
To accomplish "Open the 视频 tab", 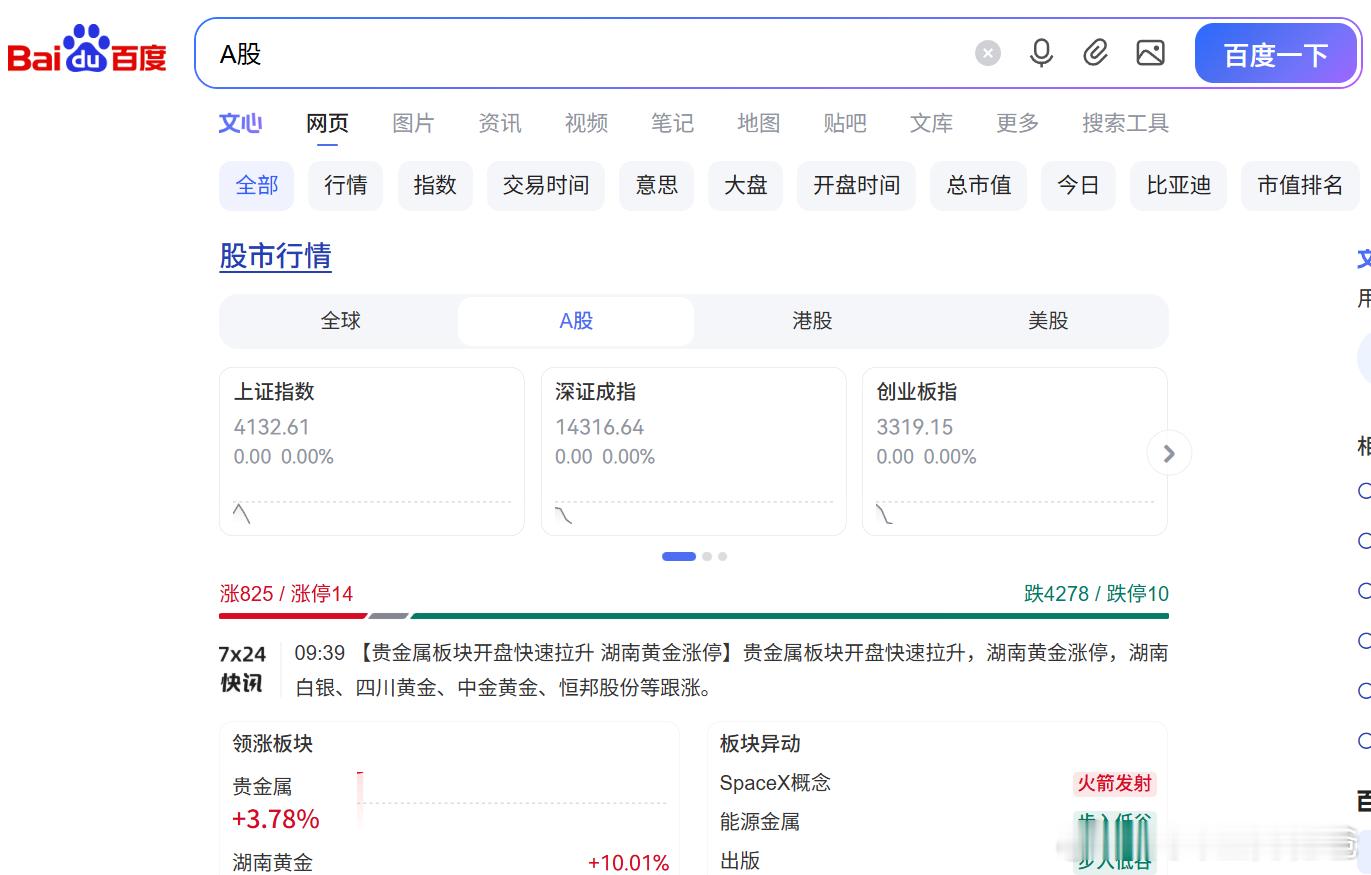I will click(x=586, y=123).
